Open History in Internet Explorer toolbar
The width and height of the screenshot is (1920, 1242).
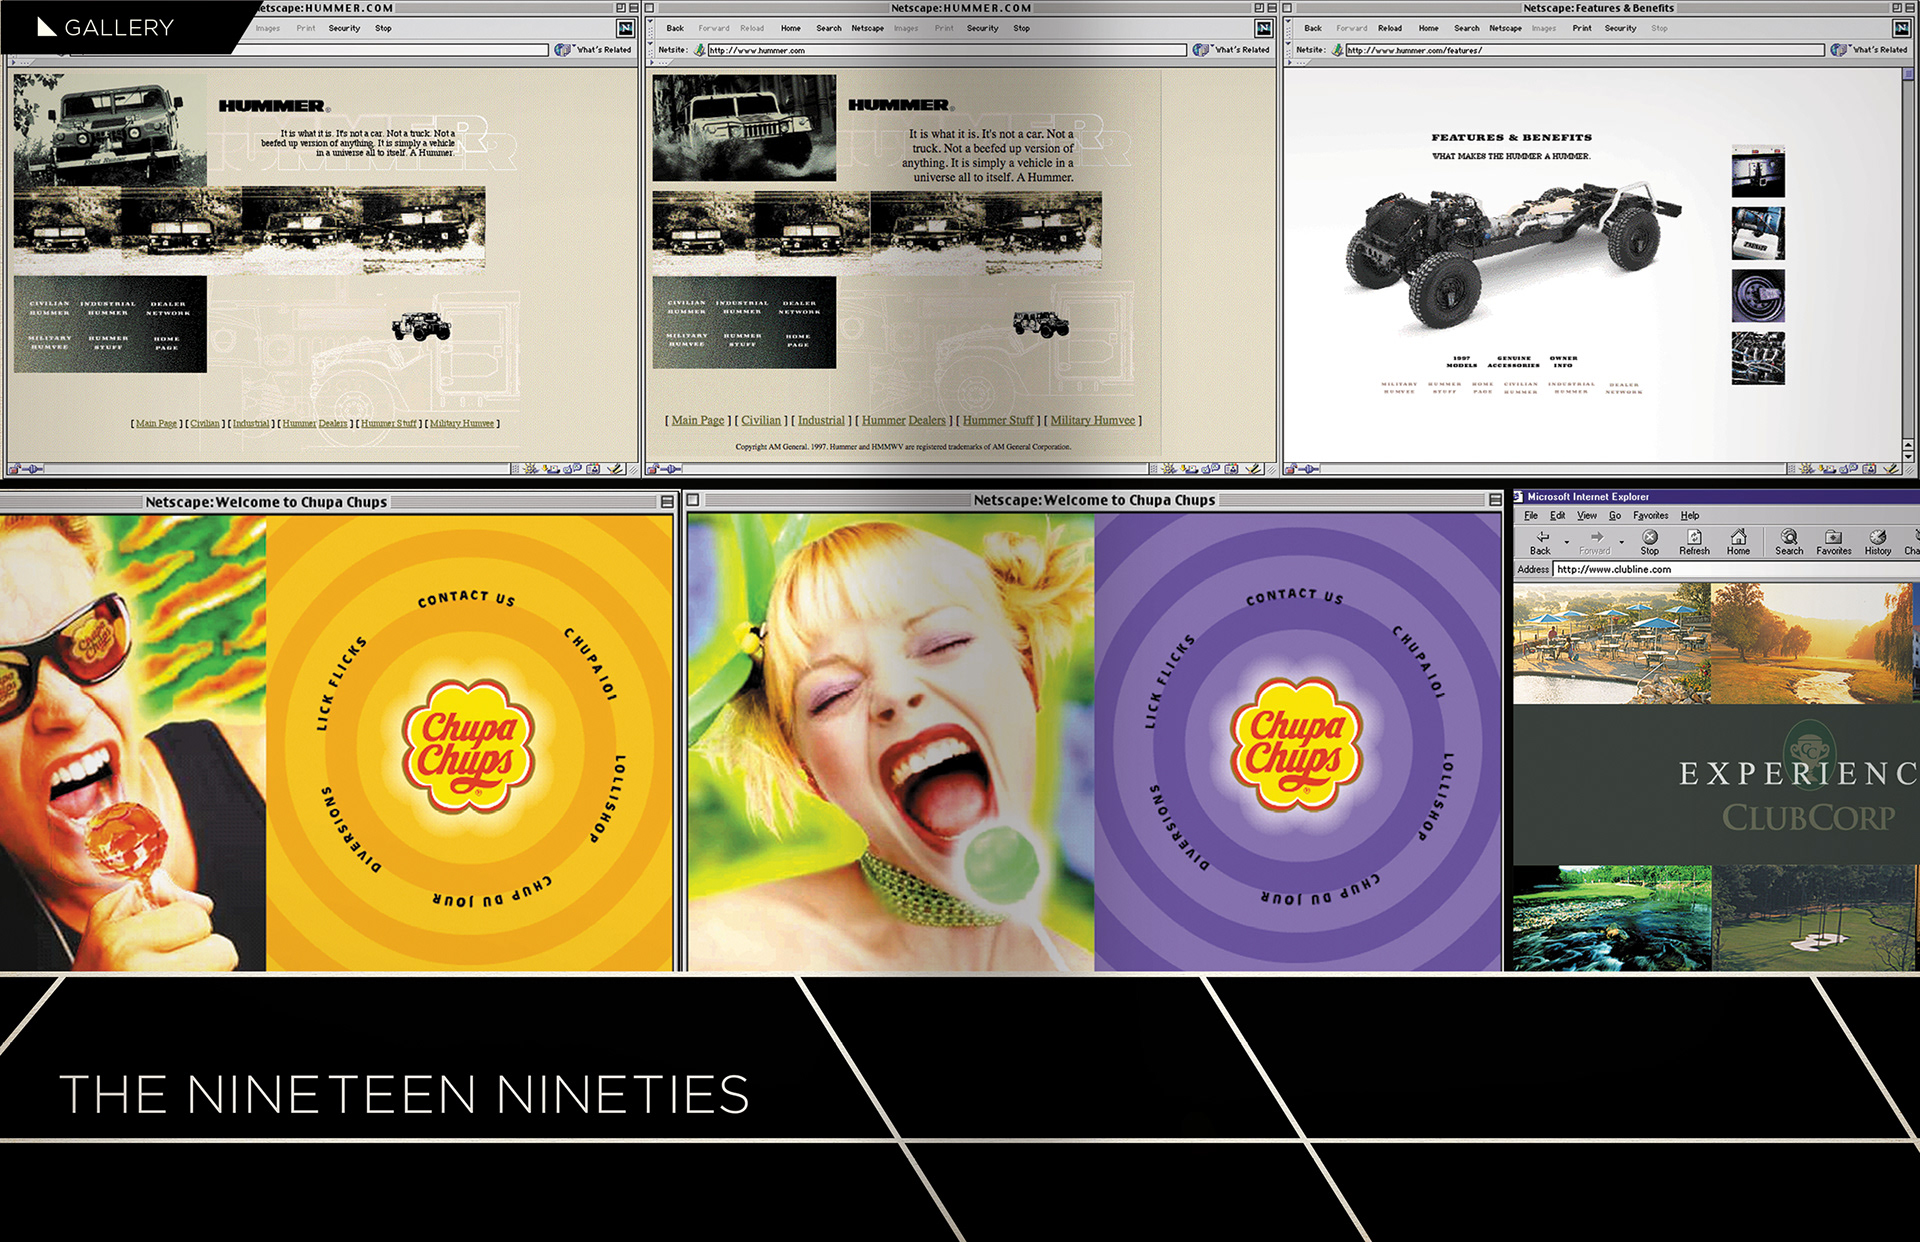[1877, 542]
